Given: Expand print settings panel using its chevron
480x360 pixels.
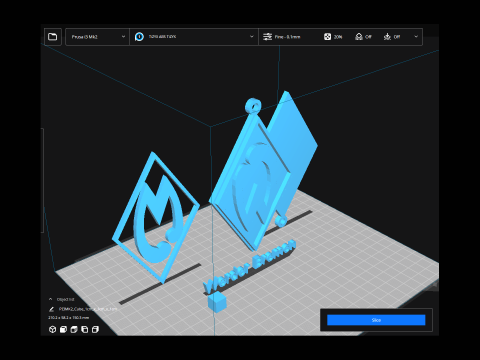Looking at the screenshot, I should tap(416, 37).
